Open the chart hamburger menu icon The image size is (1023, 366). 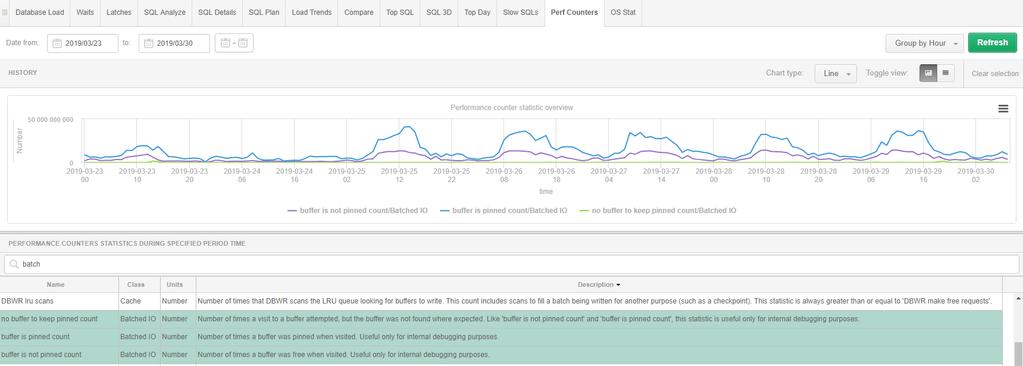pyautogui.click(x=1003, y=109)
